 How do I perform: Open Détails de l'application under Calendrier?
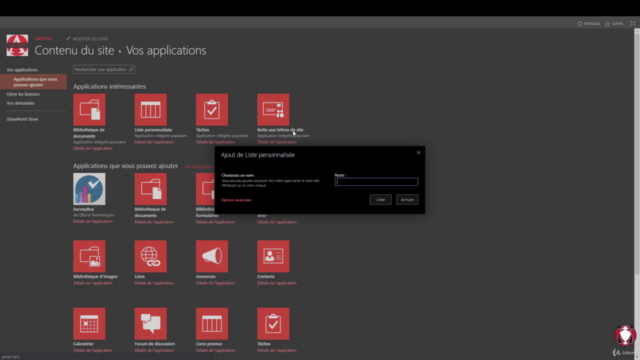coord(93,350)
